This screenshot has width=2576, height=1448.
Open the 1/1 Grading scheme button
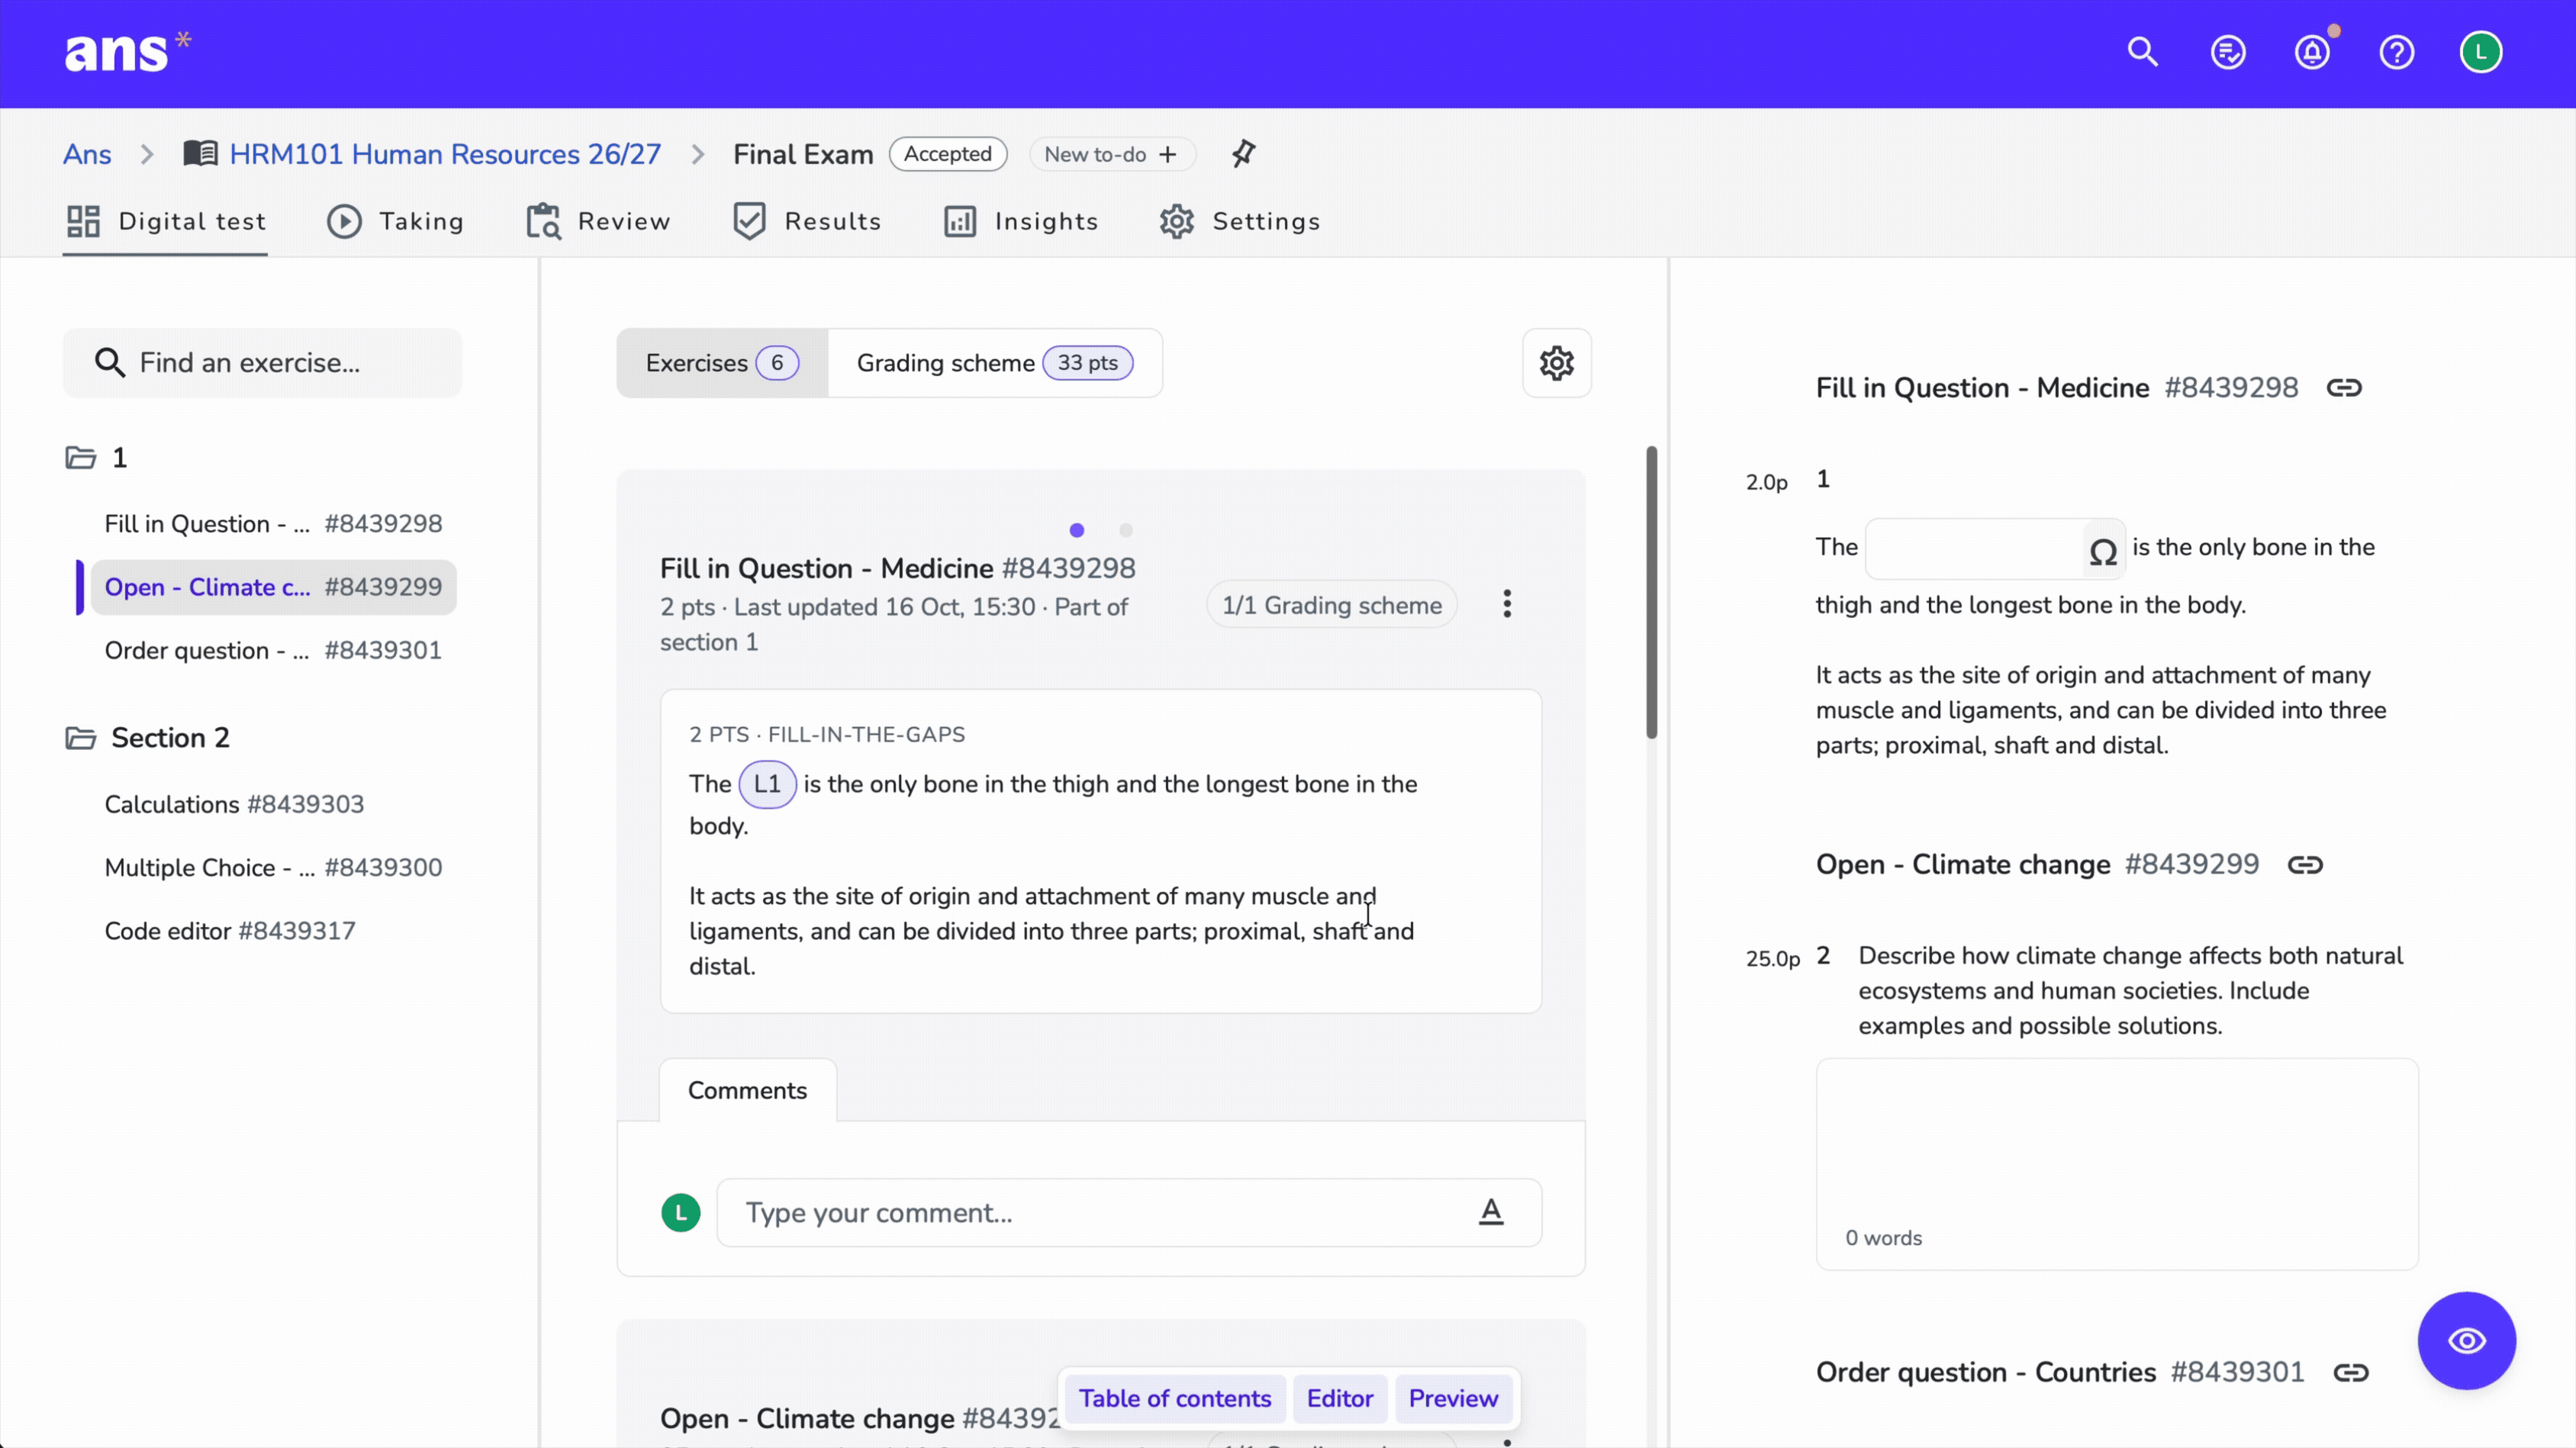tap(1332, 605)
